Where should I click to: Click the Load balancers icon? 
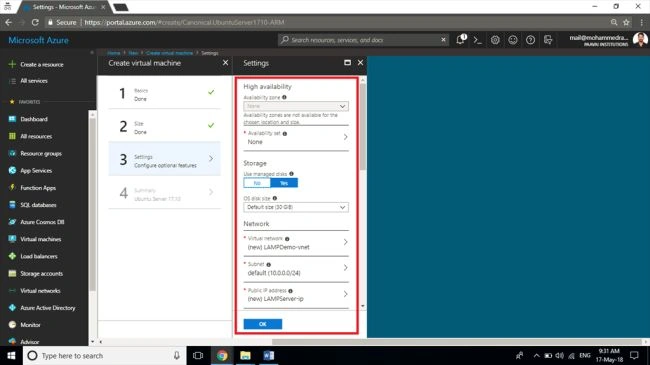[12, 256]
